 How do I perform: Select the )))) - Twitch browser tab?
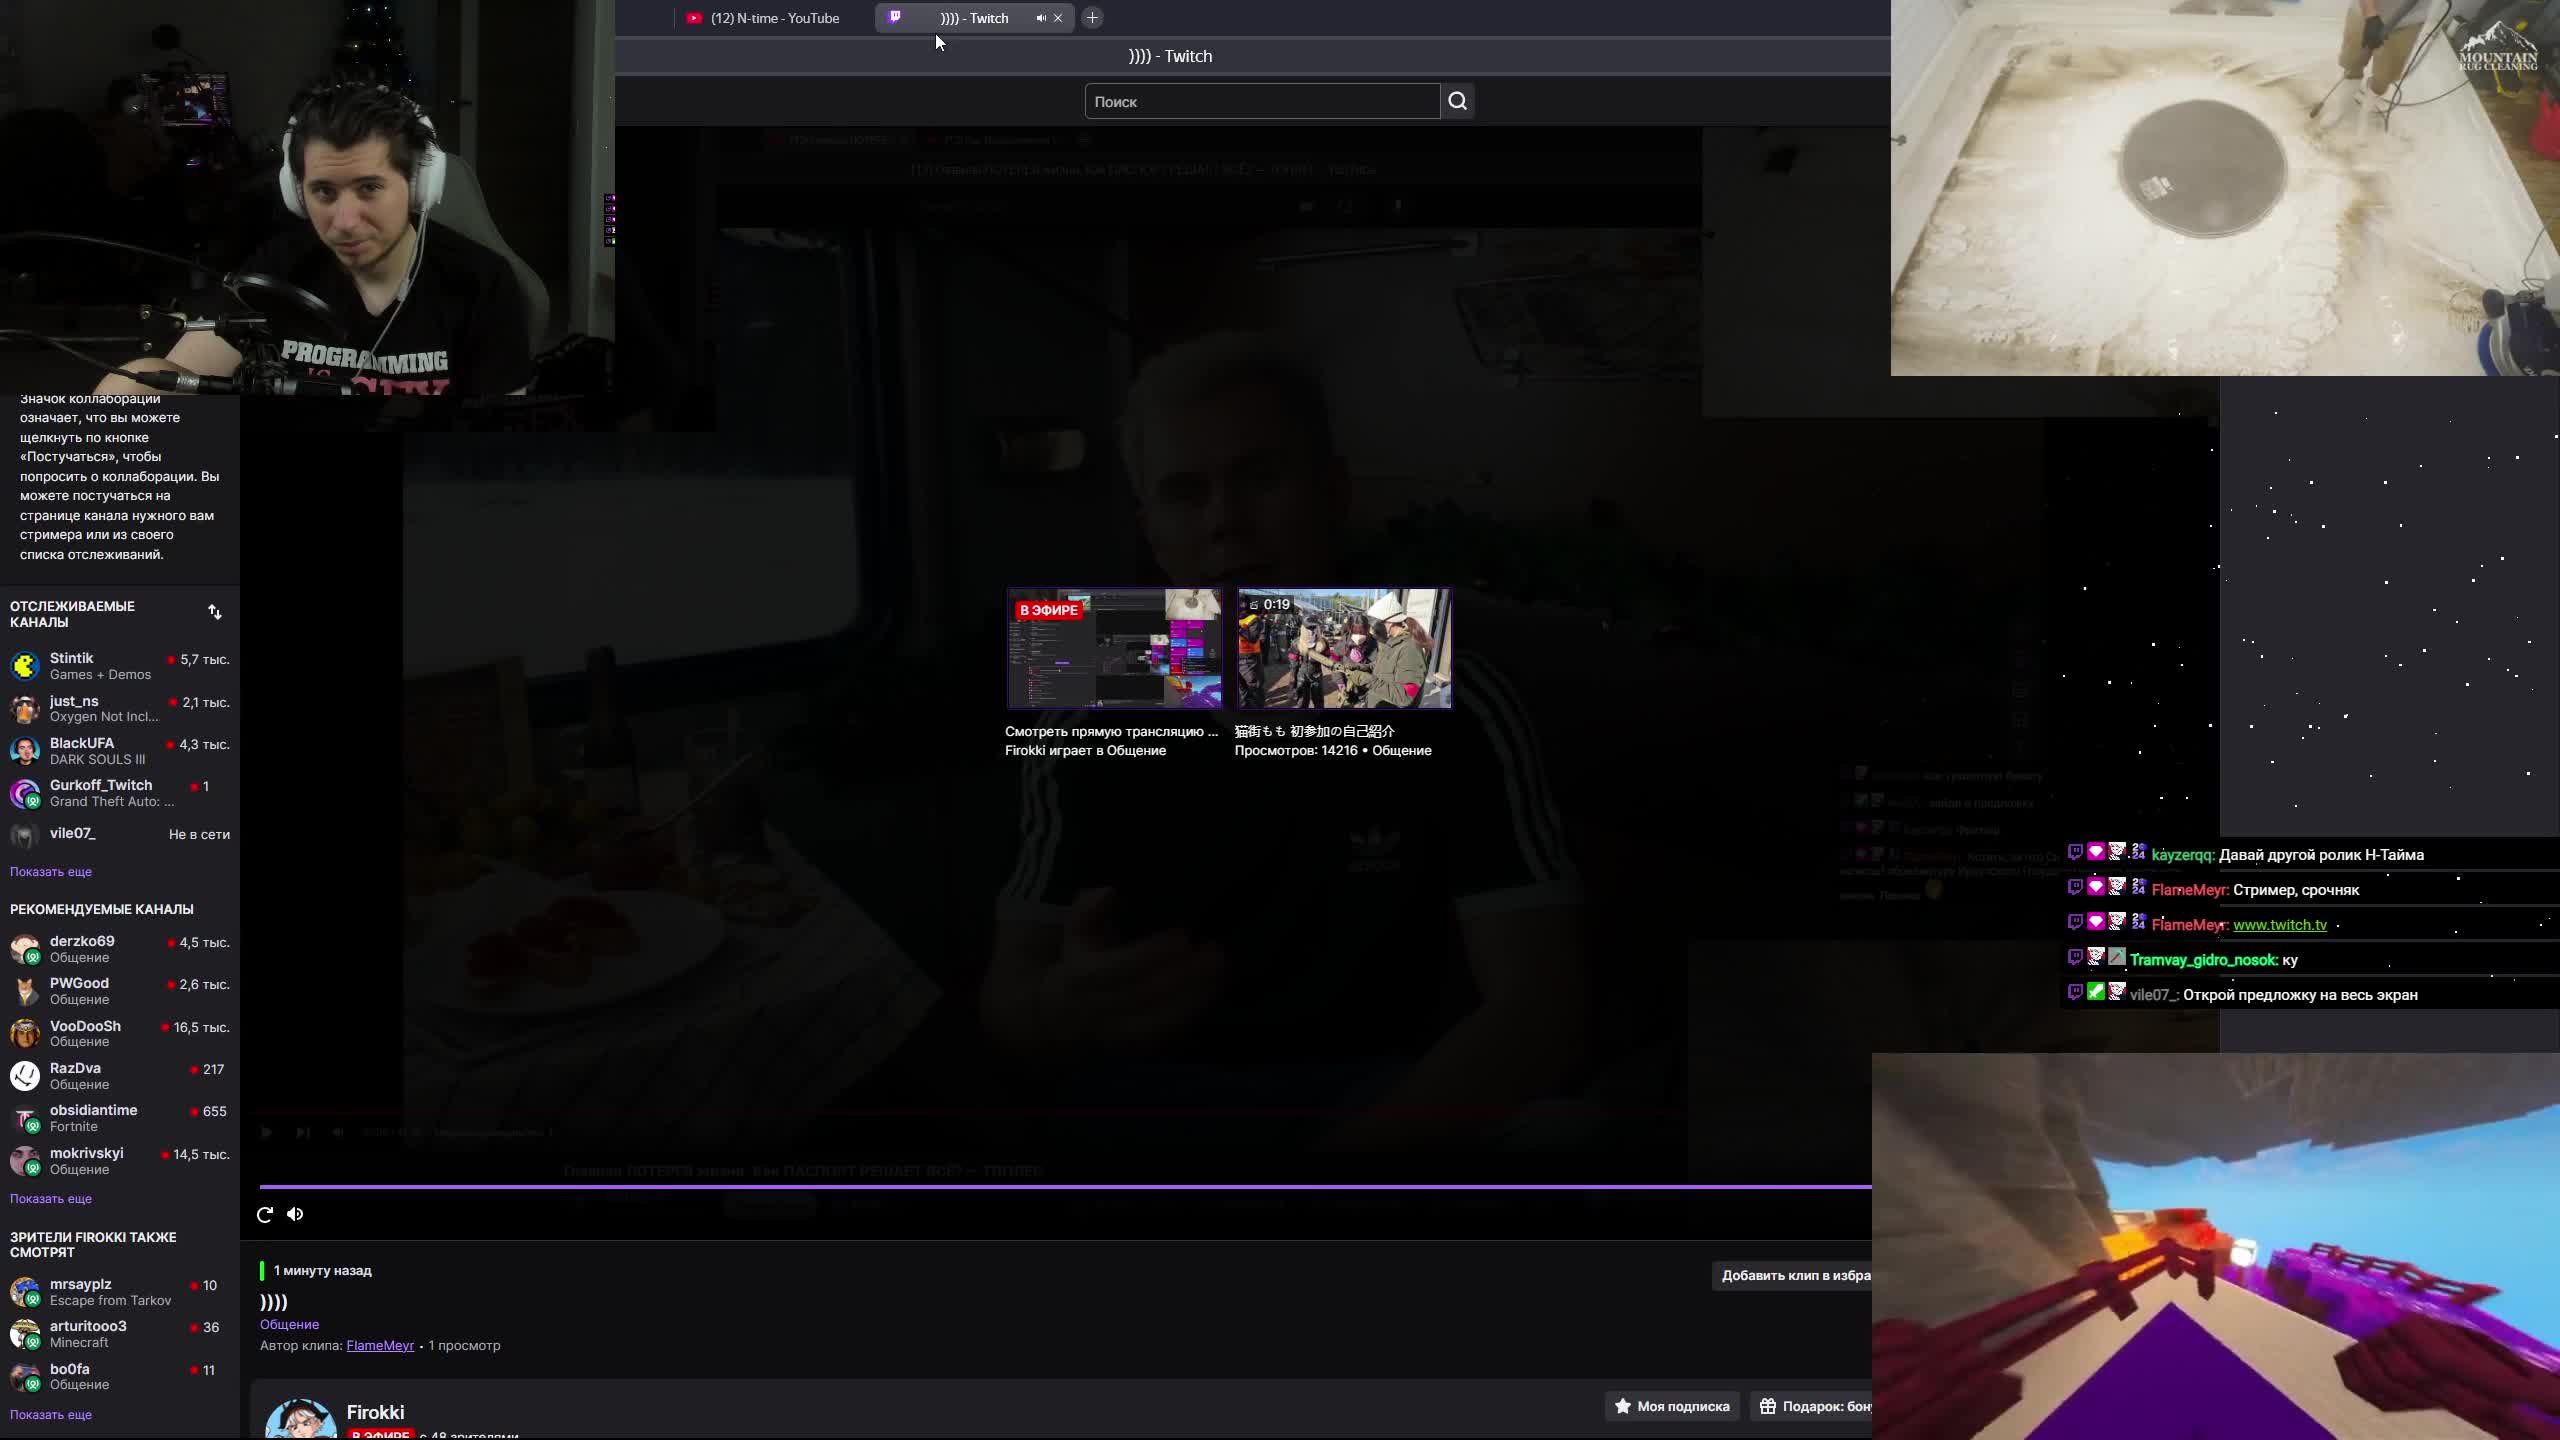click(x=973, y=18)
